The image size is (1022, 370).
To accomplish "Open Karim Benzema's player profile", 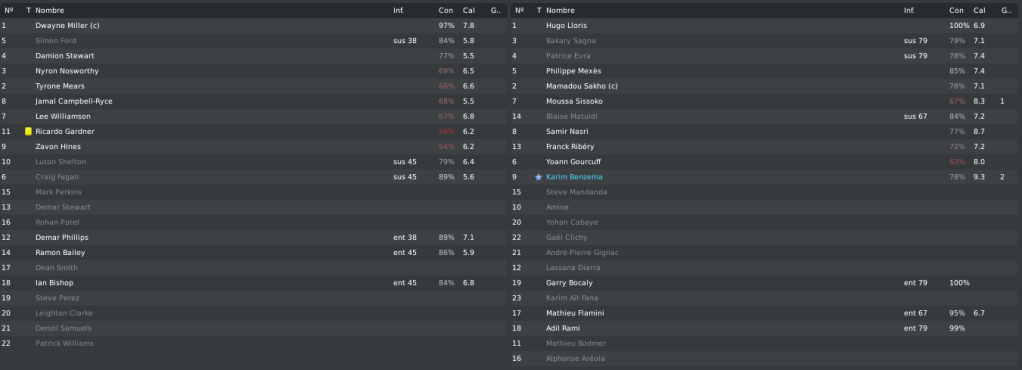I will [574, 177].
